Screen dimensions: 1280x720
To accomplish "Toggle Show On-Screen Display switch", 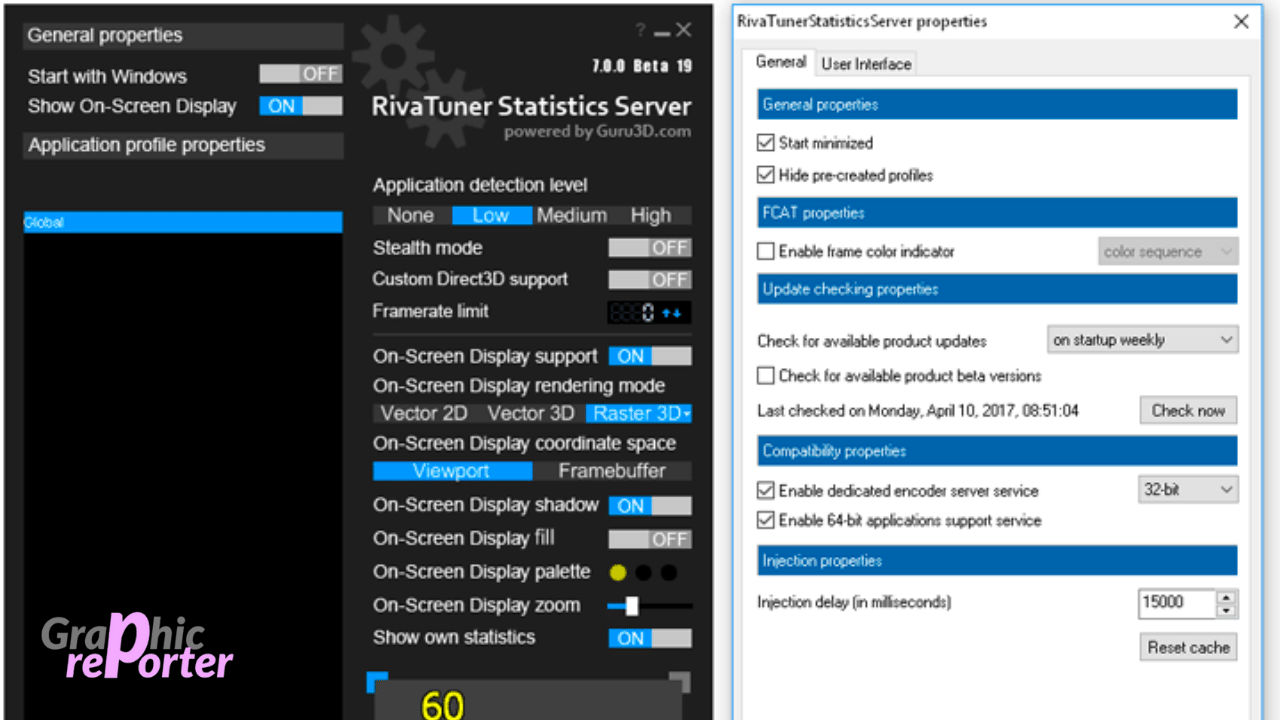I will [301, 106].
